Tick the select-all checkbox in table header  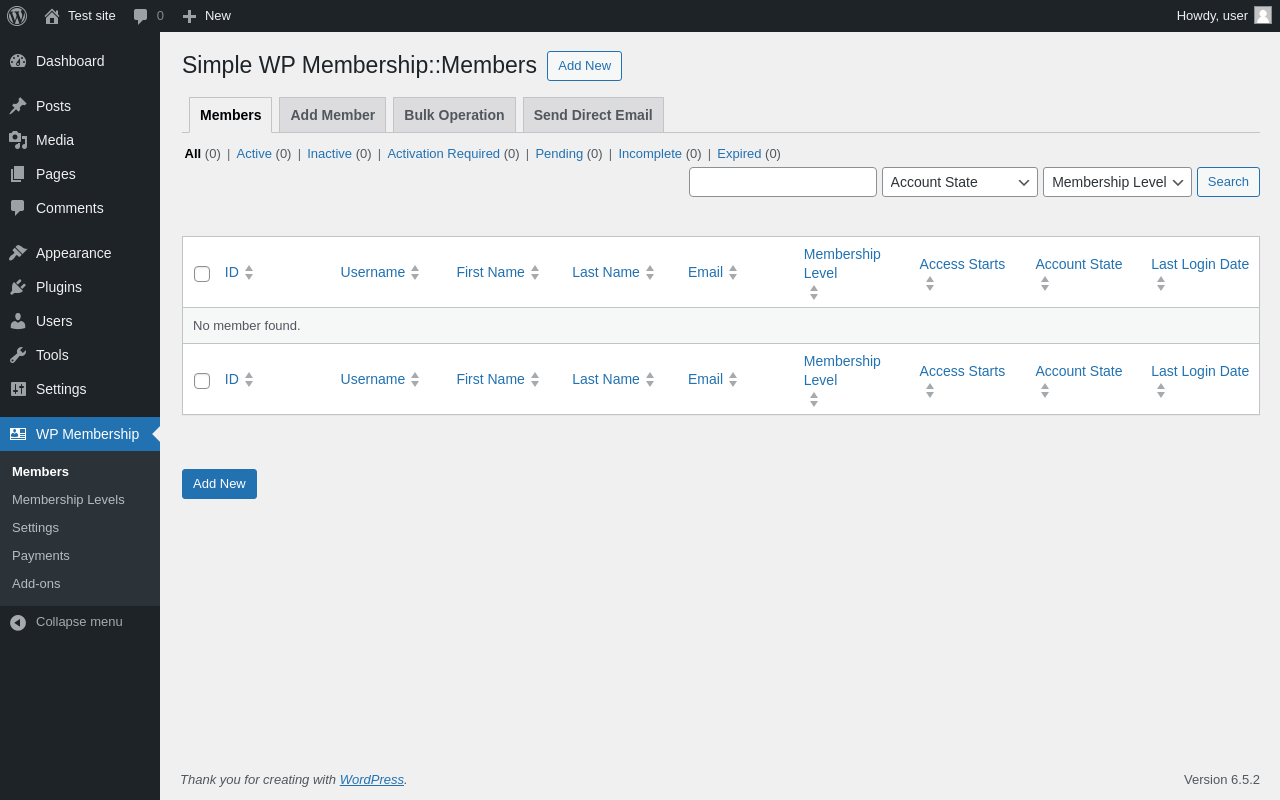[202, 274]
